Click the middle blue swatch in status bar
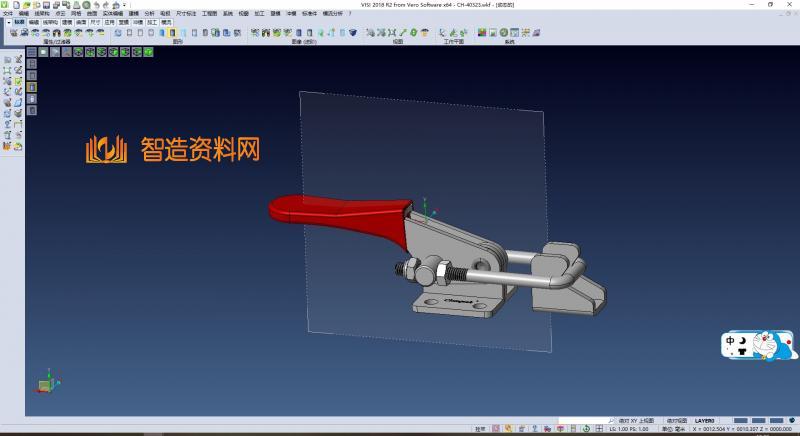The height and width of the screenshot is (436, 800). click(x=759, y=421)
